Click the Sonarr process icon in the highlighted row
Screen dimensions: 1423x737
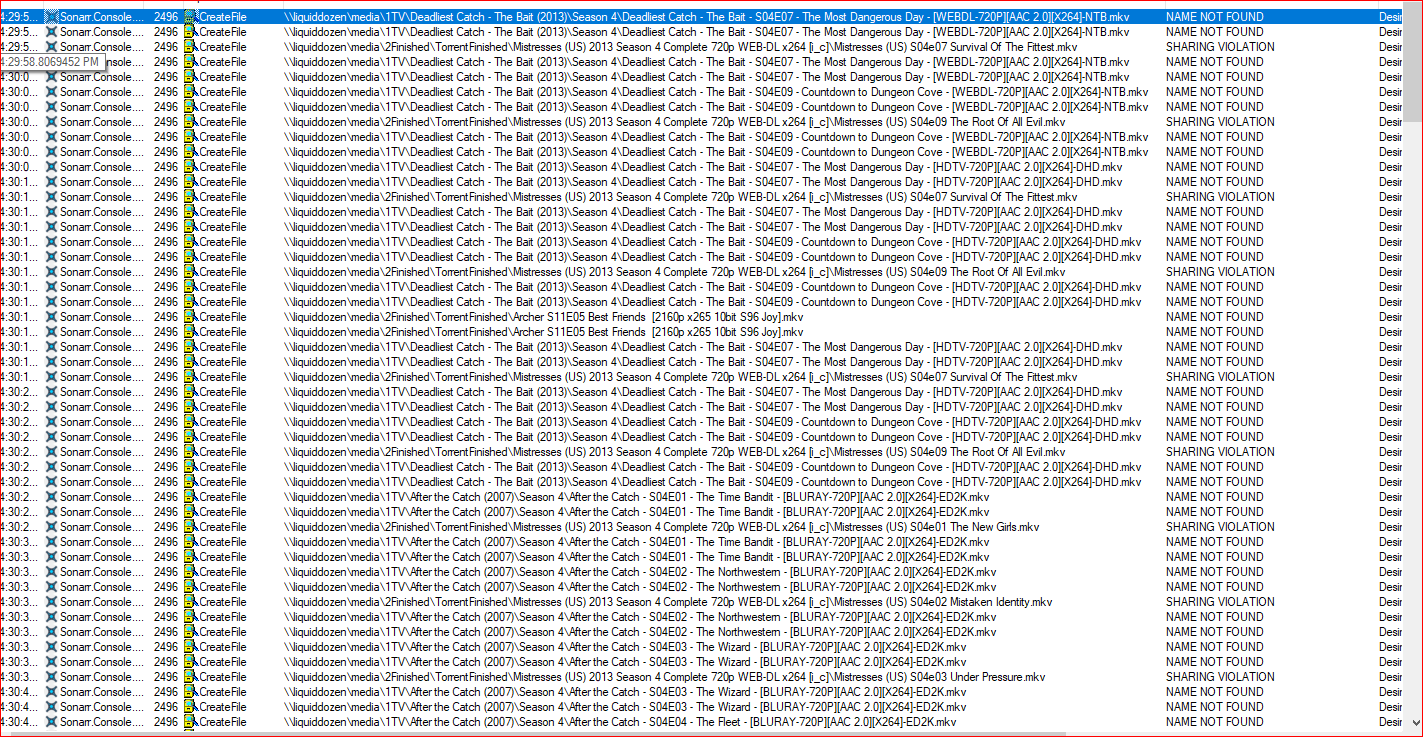52,17
